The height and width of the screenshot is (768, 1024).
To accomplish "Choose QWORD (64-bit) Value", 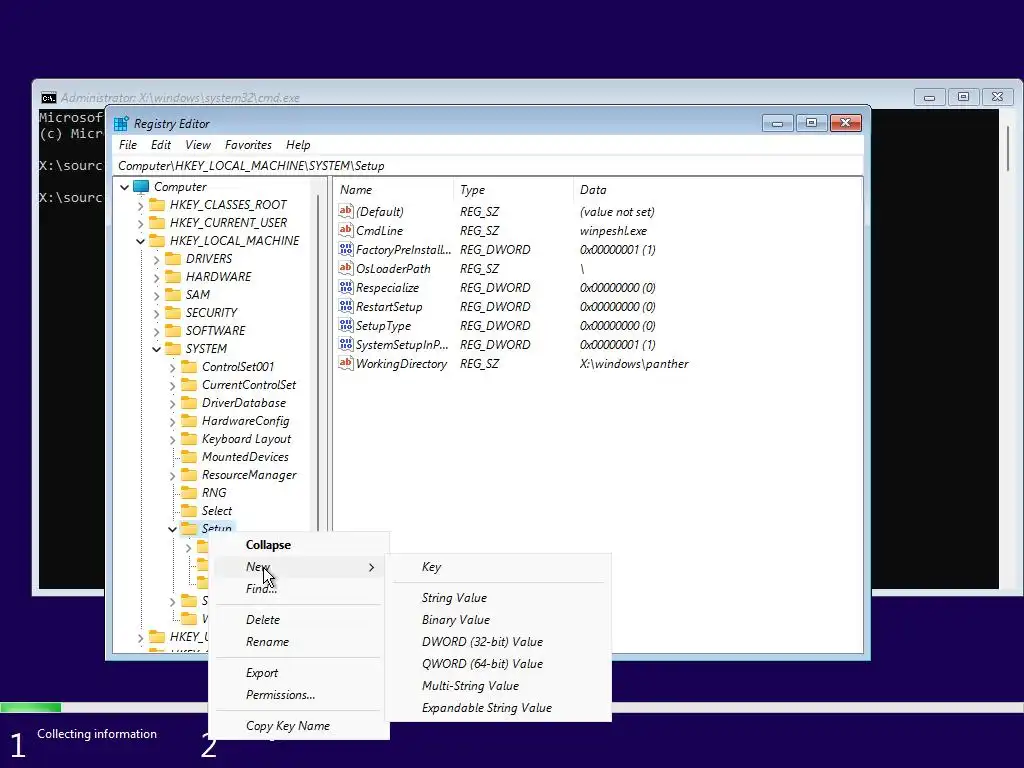I will tap(498, 664).
